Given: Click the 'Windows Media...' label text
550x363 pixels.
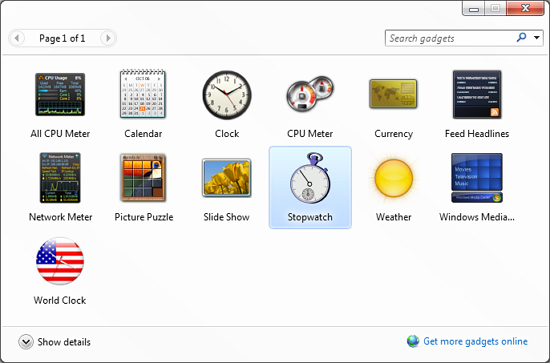Looking at the screenshot, I should click(477, 217).
